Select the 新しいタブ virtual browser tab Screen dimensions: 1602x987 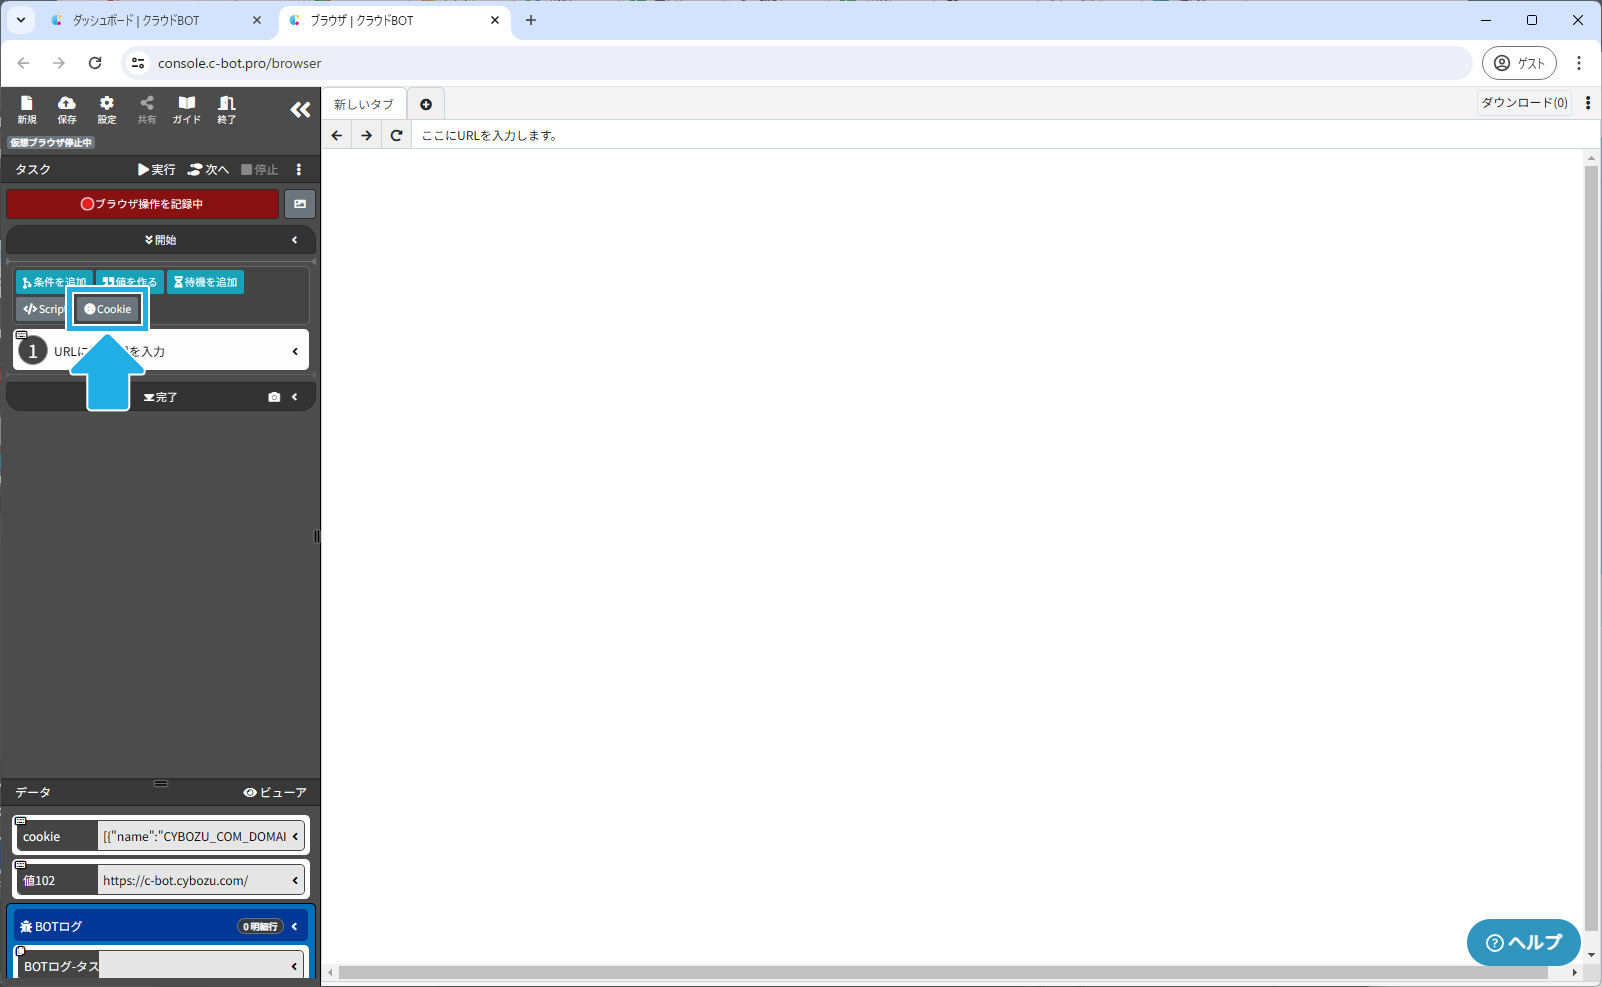point(364,104)
